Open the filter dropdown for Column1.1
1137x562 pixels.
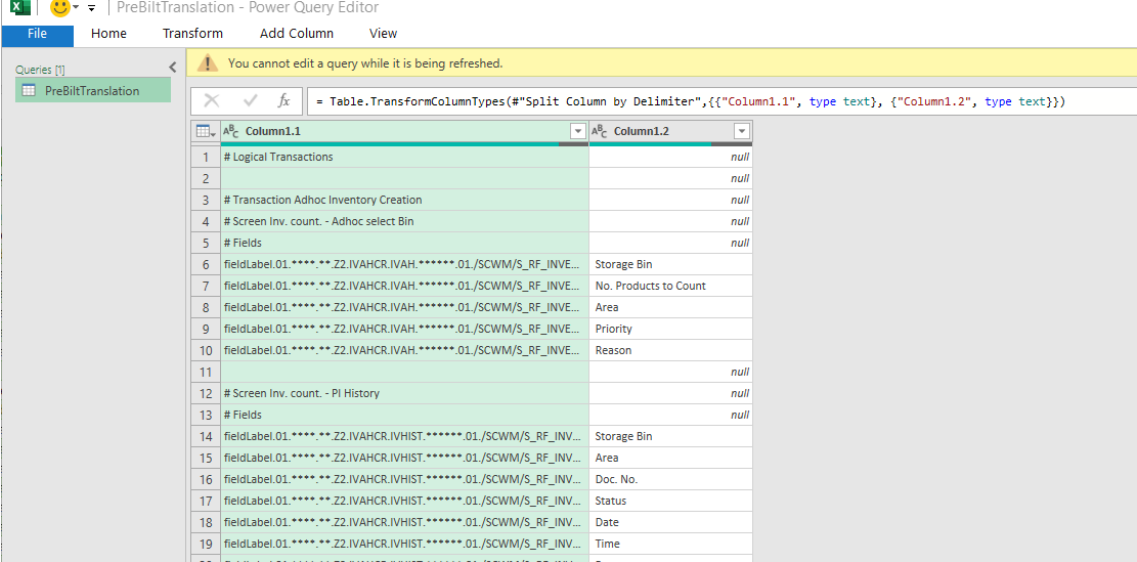coord(577,132)
